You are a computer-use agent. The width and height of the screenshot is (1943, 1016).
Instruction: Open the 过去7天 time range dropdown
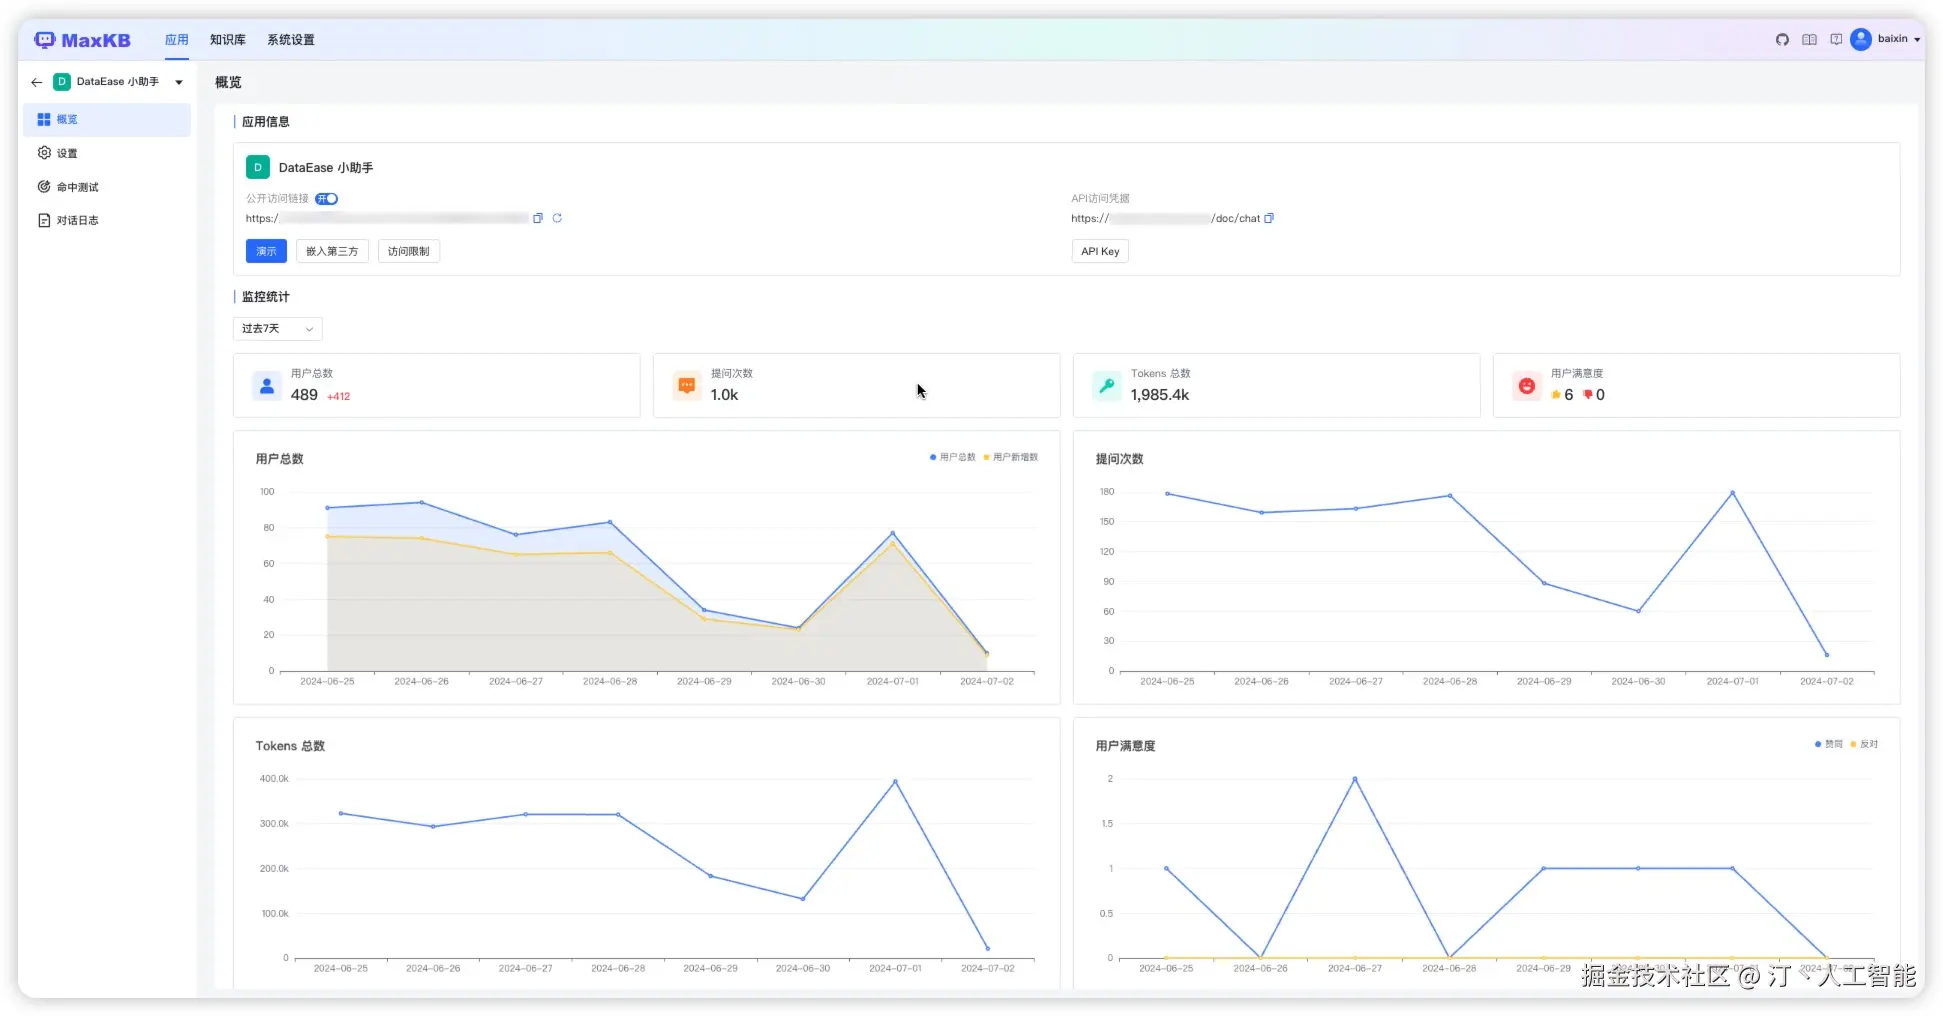(x=278, y=328)
